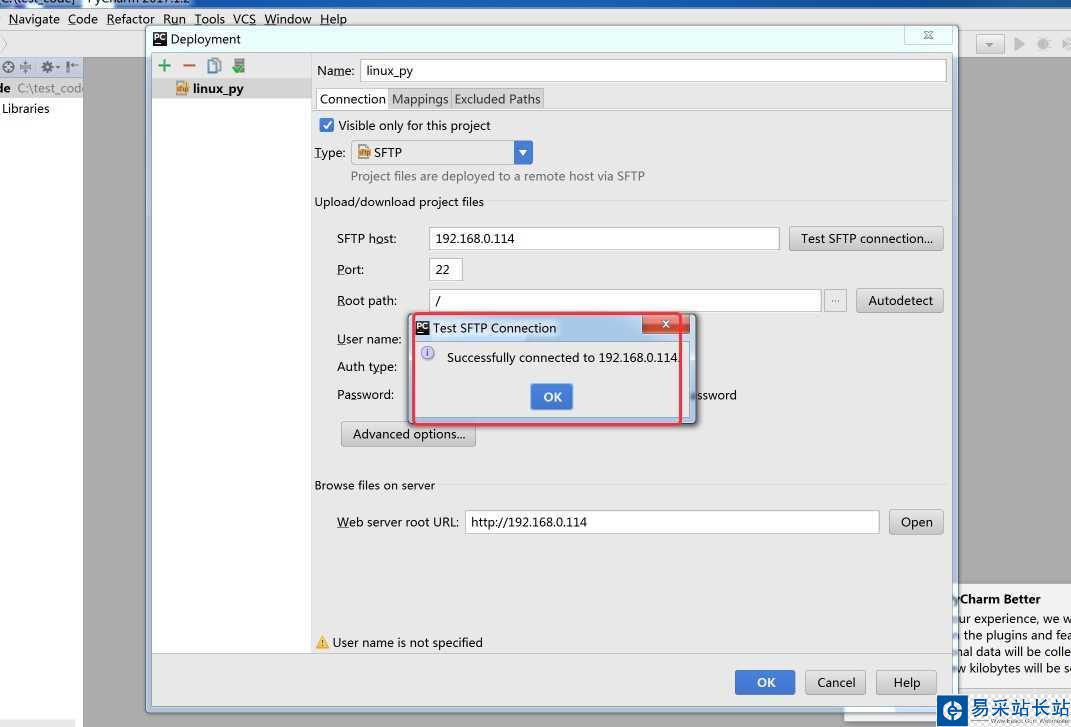Click the linux_py server SFTP icon
Image resolution: width=1071 pixels, height=727 pixels.
(182, 88)
